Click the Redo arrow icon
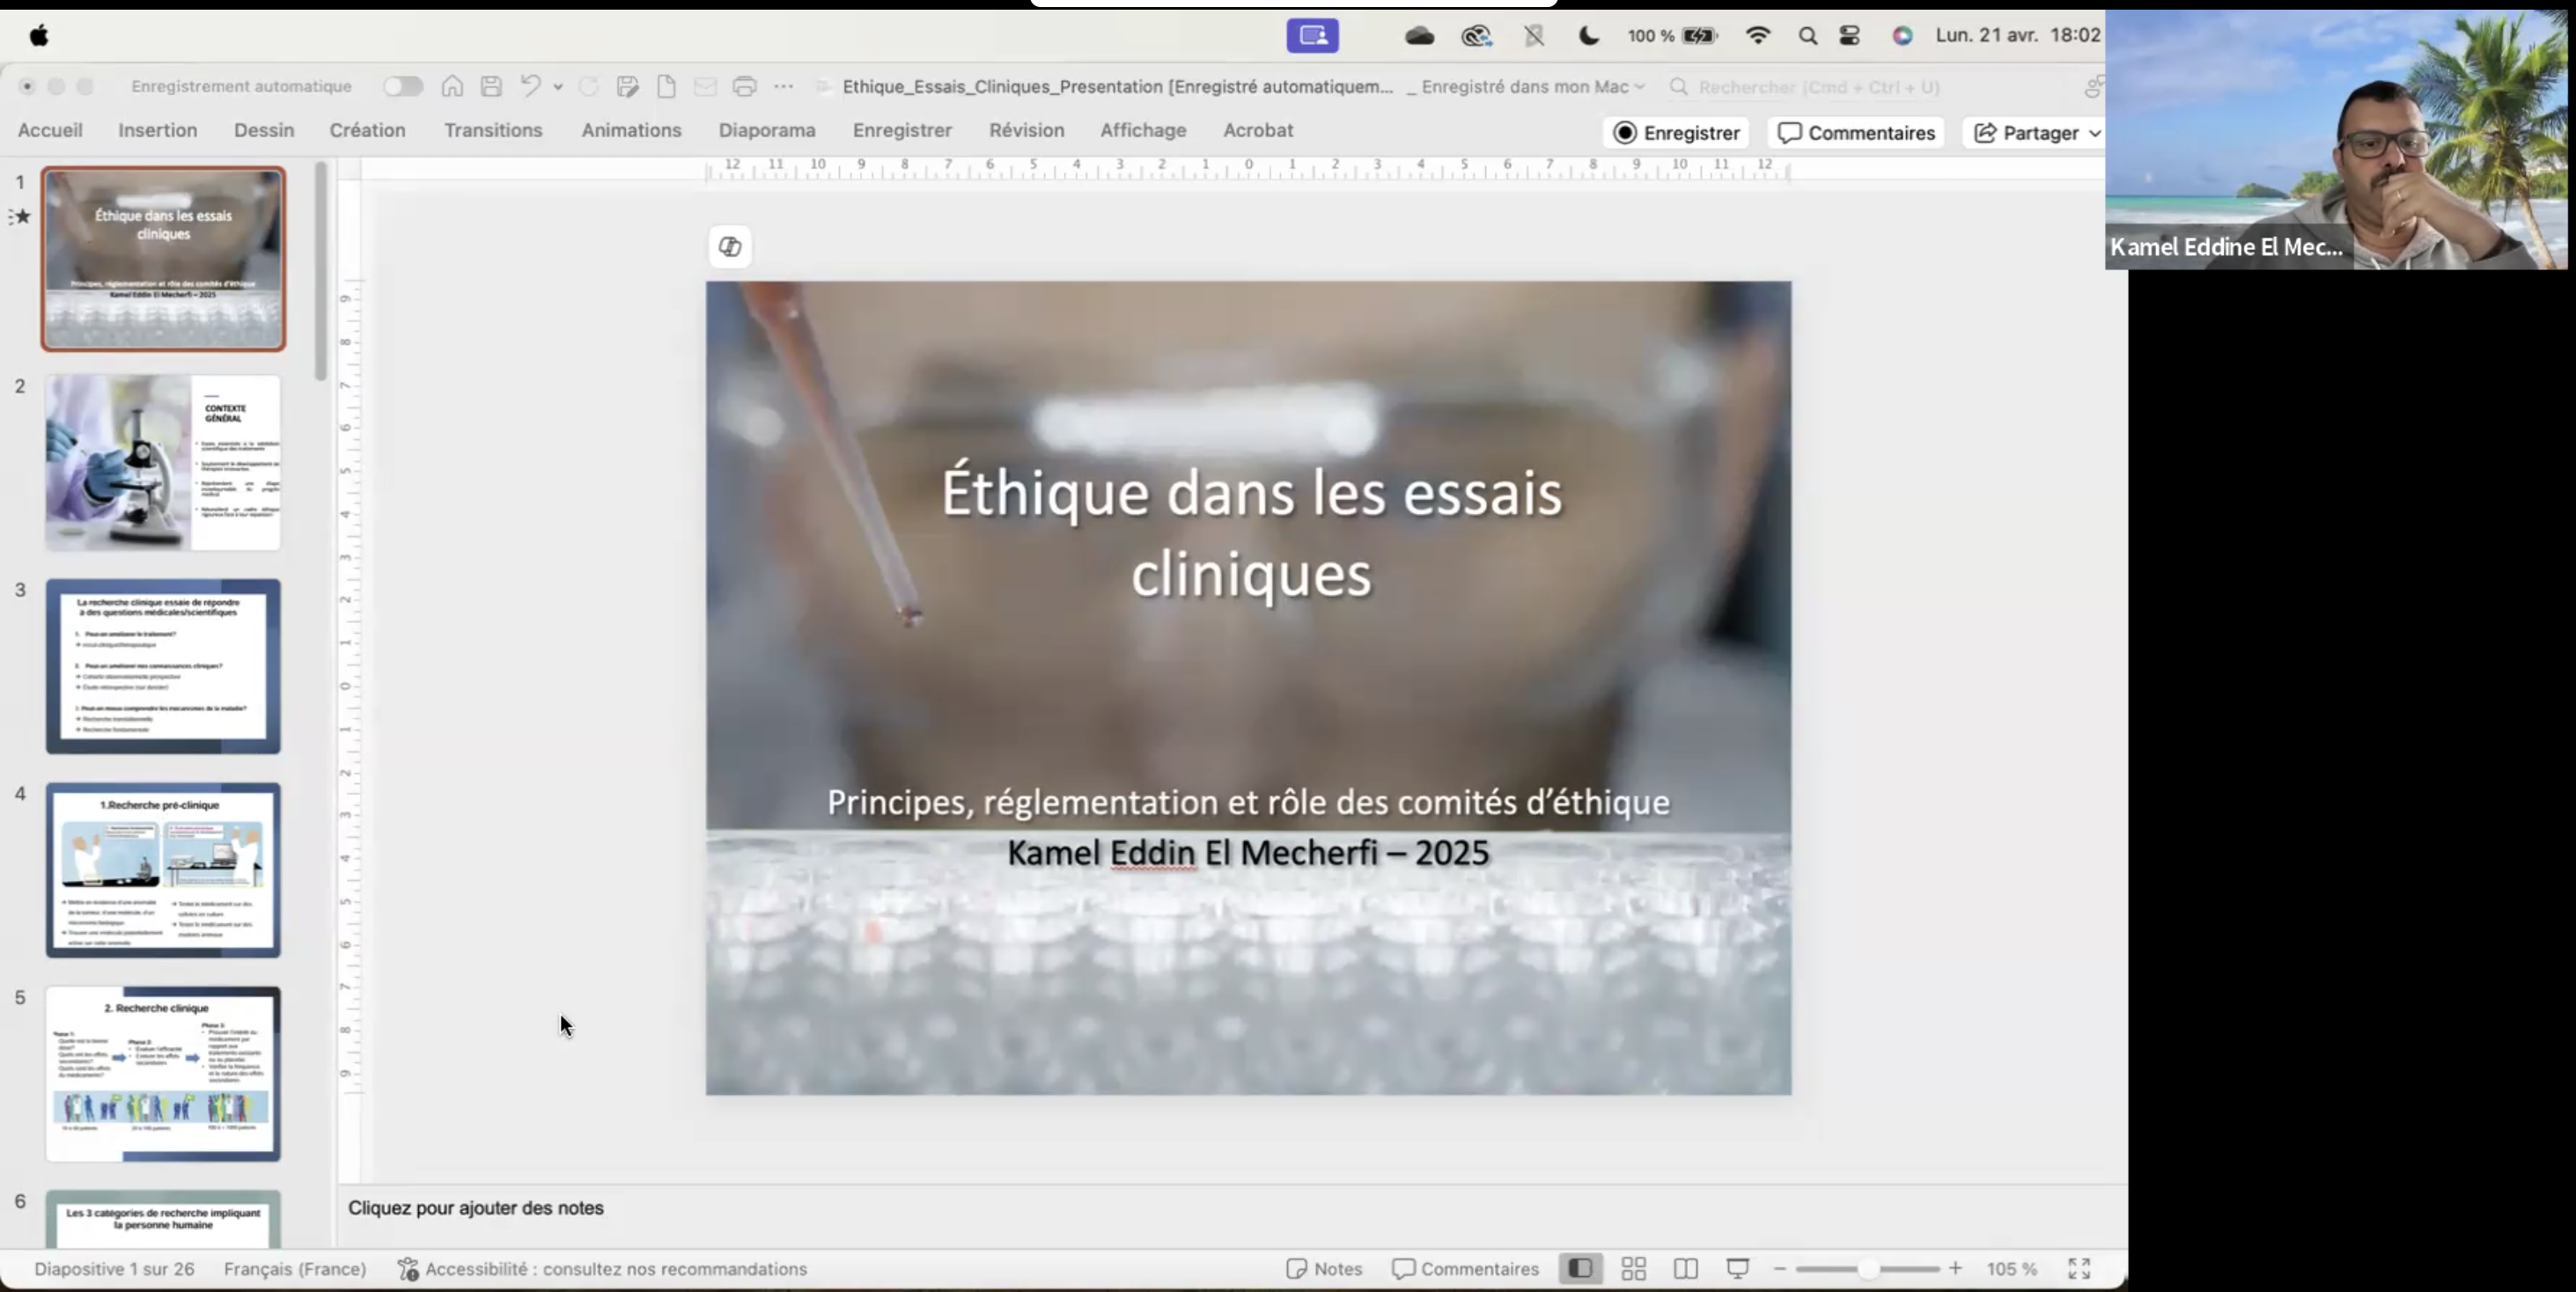The width and height of the screenshot is (2576, 1292). (x=589, y=86)
